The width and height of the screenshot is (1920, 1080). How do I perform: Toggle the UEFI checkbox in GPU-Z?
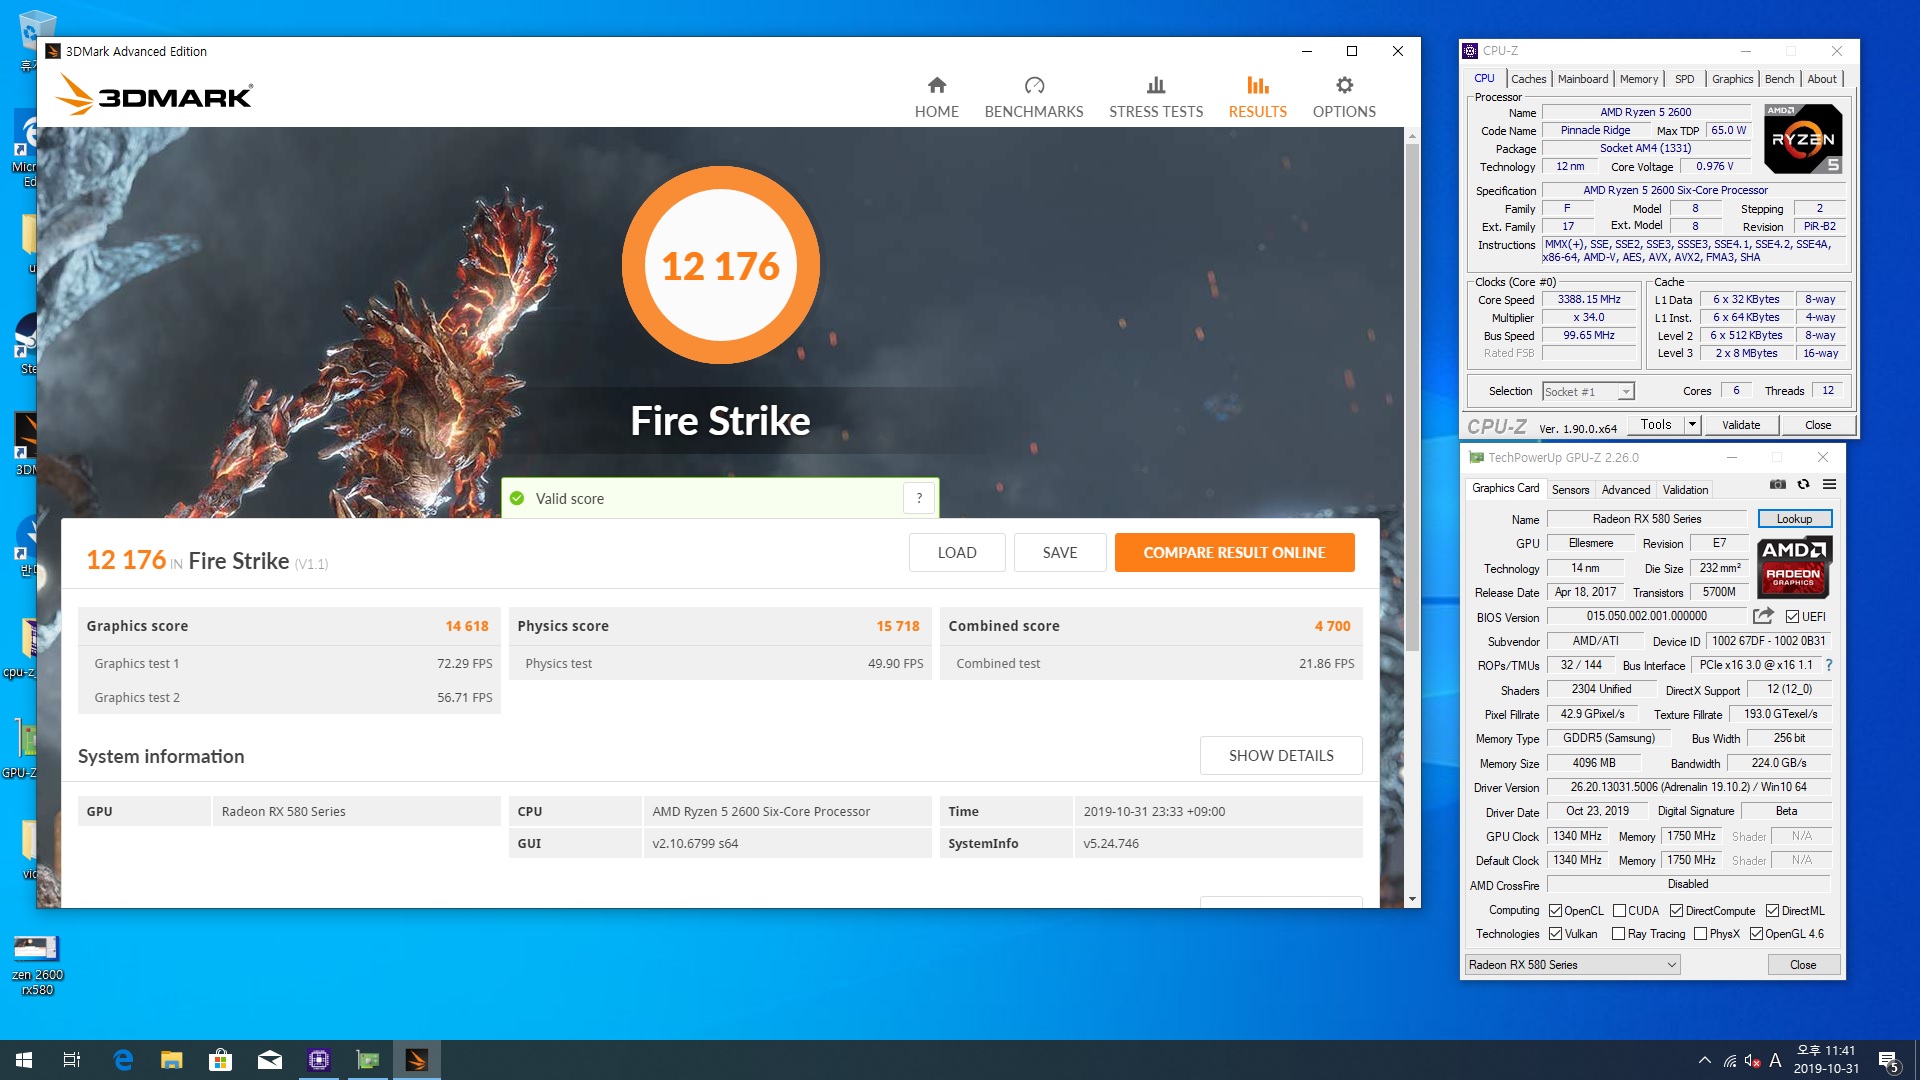click(x=1792, y=617)
